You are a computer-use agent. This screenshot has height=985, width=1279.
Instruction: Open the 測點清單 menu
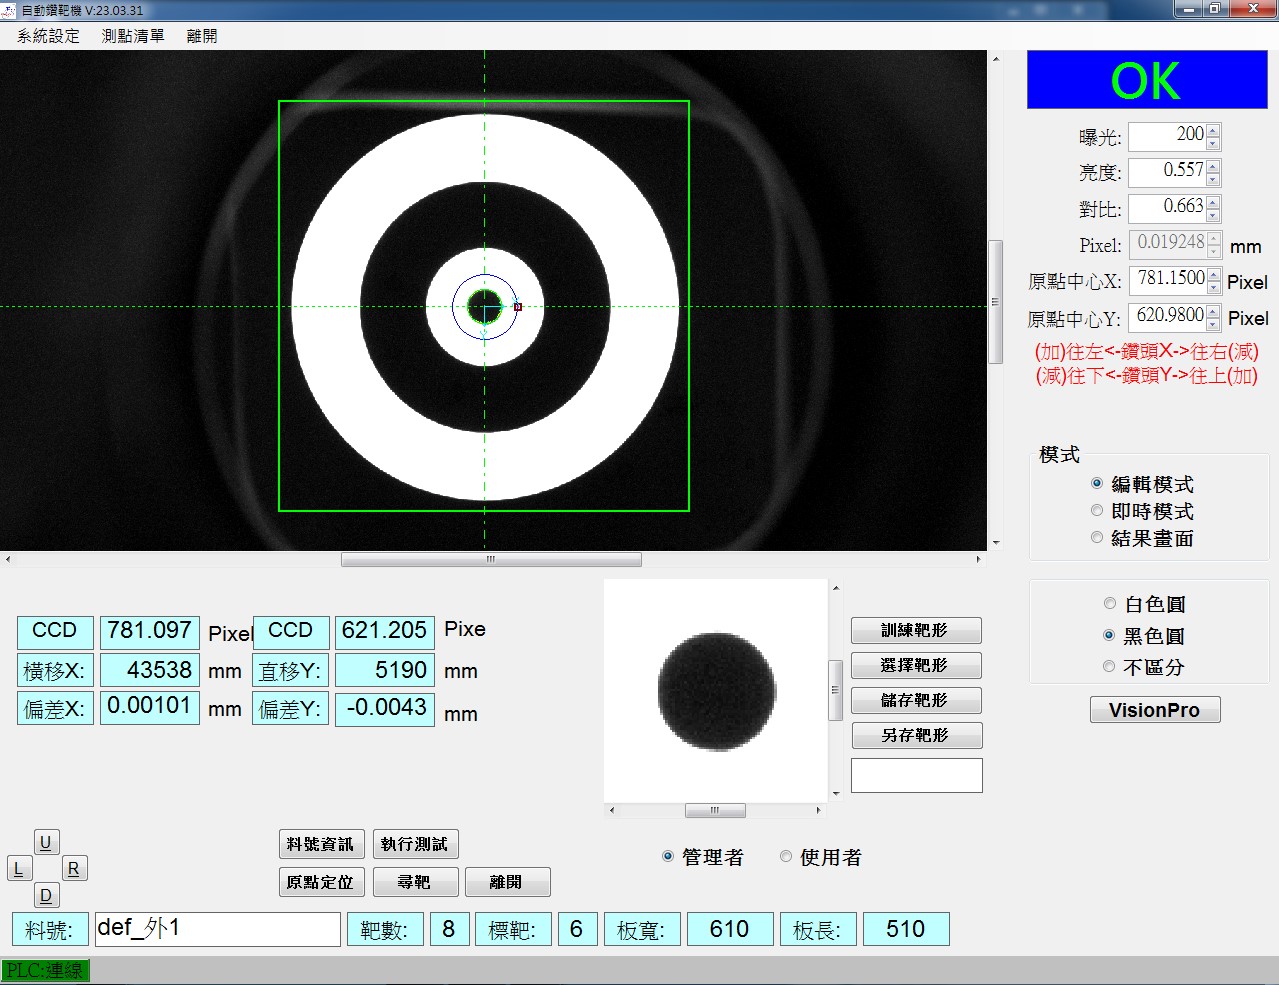(x=133, y=36)
